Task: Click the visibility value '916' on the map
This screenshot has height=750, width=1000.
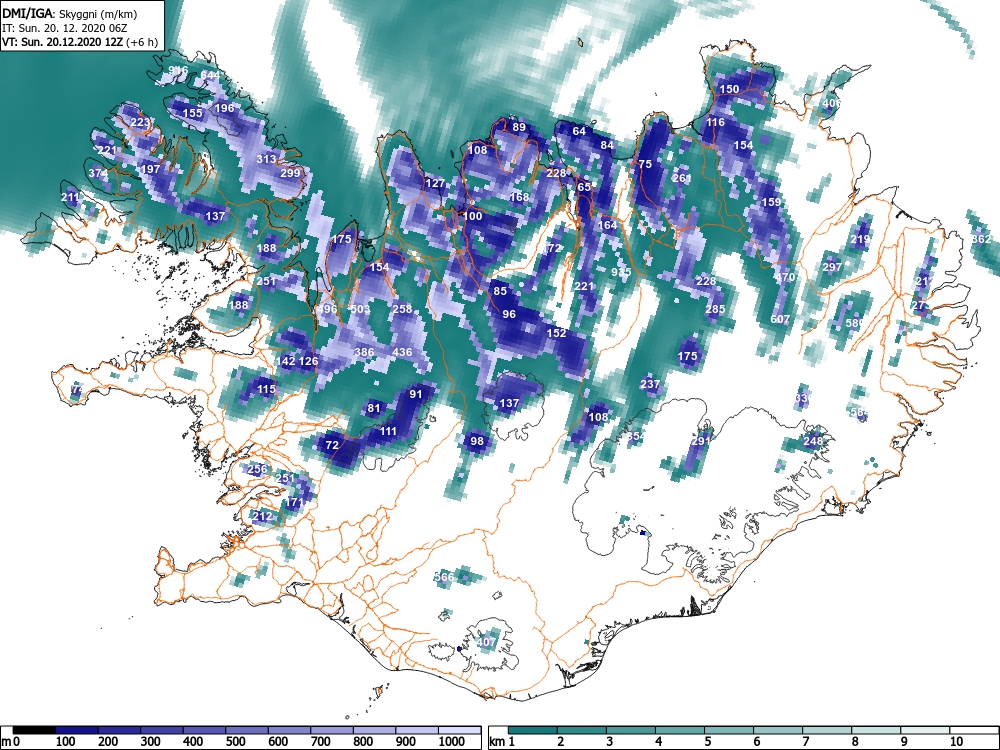Action: point(179,70)
